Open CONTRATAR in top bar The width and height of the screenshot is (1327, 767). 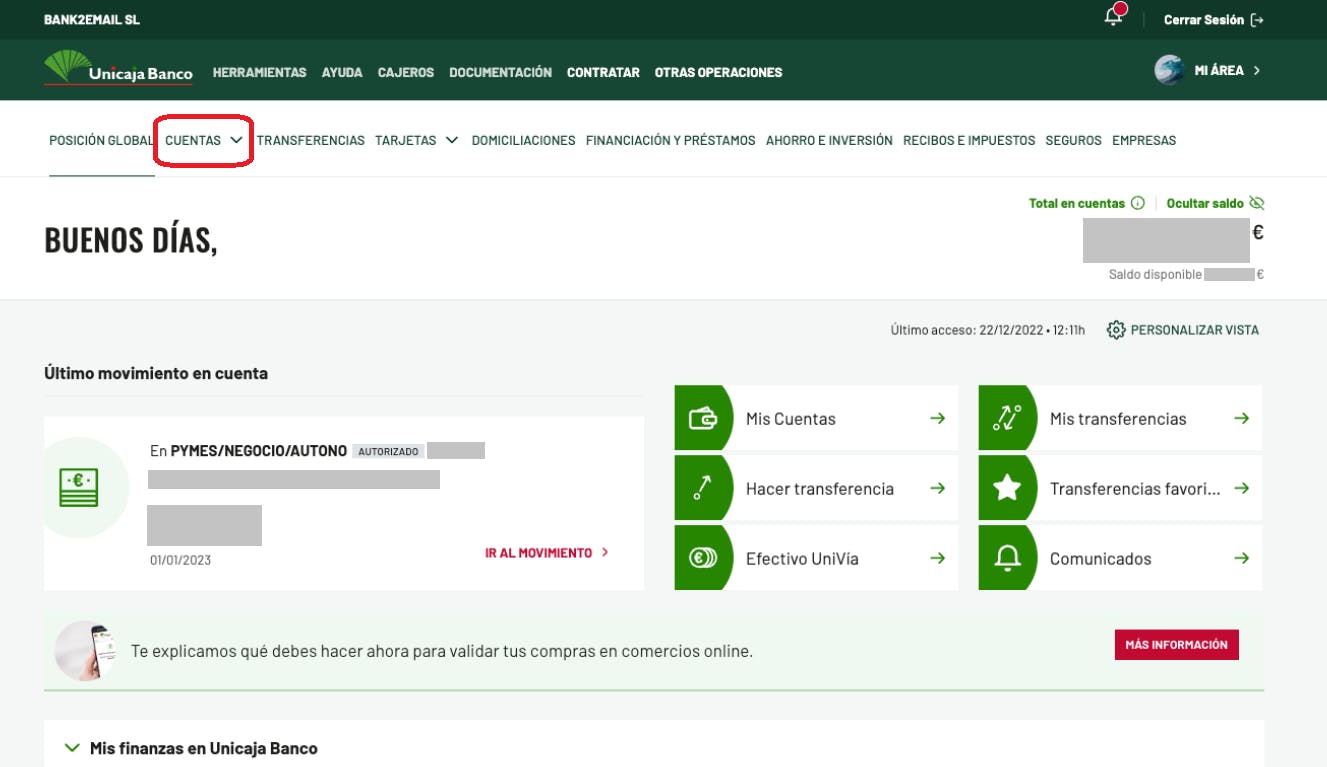603,73
